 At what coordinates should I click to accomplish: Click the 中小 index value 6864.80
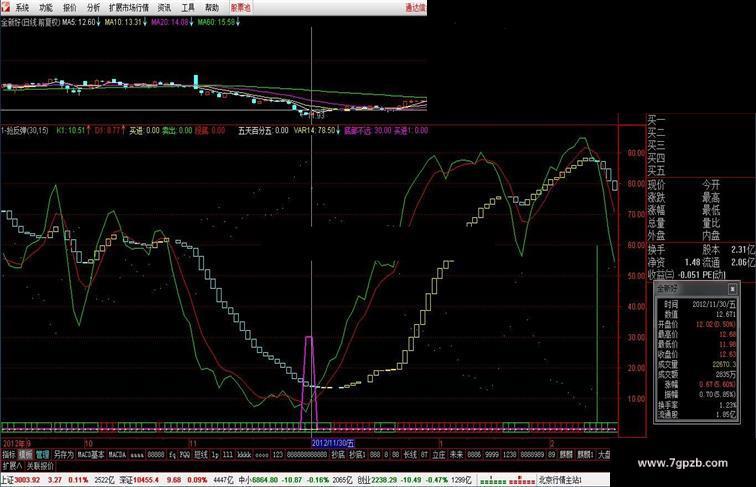point(265,480)
